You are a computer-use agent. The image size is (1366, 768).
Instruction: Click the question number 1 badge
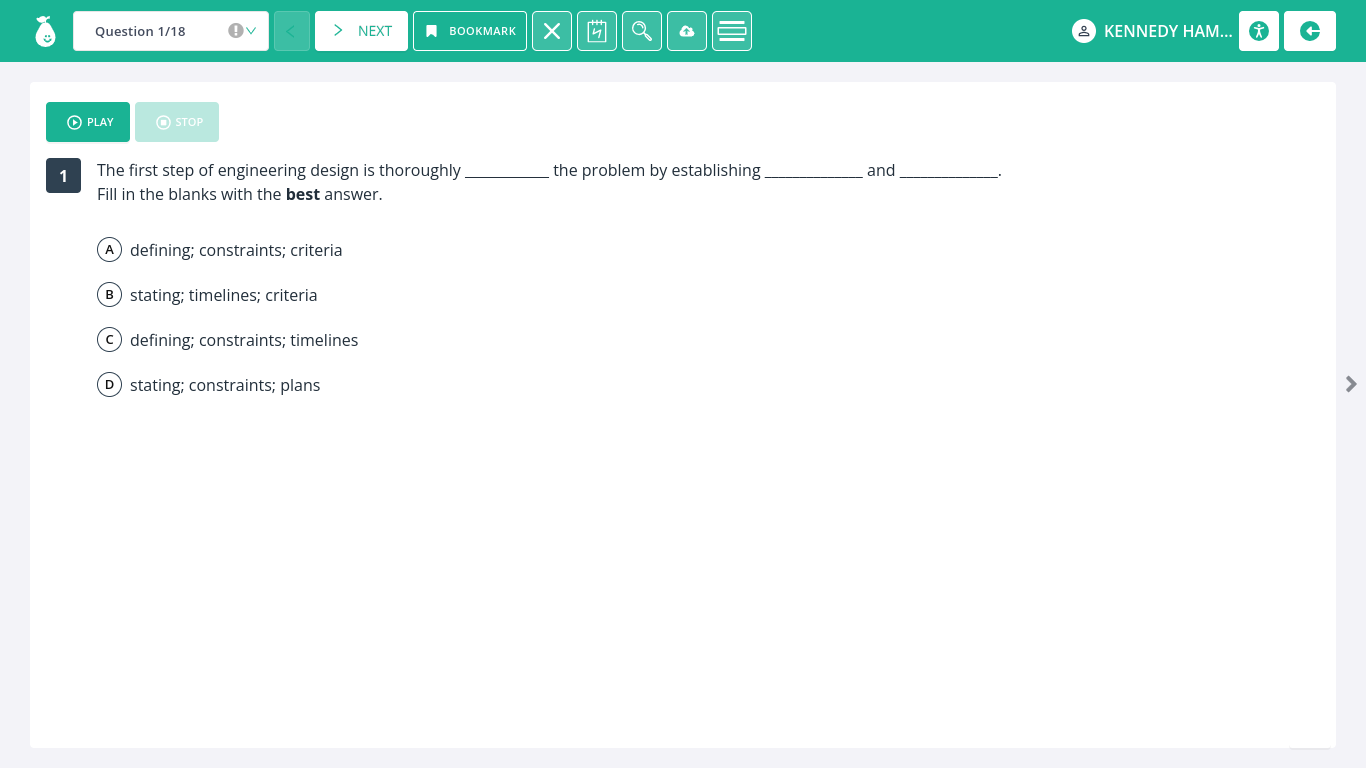click(x=63, y=176)
